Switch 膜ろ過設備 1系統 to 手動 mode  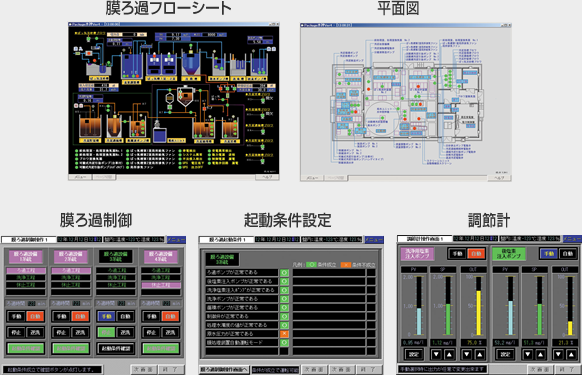click(x=16, y=316)
